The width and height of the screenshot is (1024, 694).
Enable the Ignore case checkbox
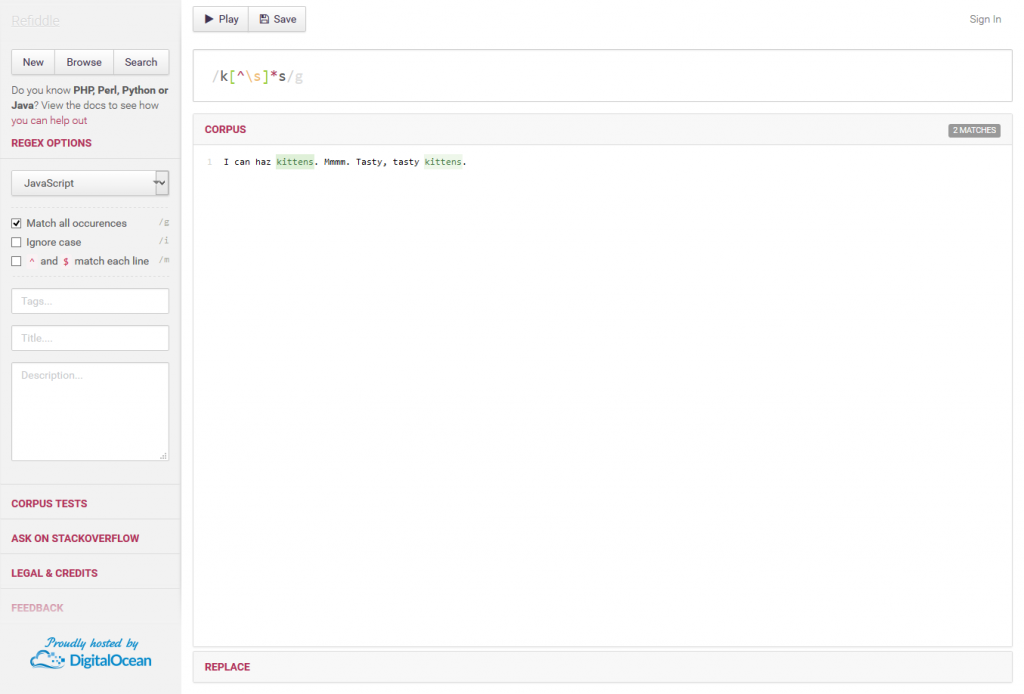(16, 241)
